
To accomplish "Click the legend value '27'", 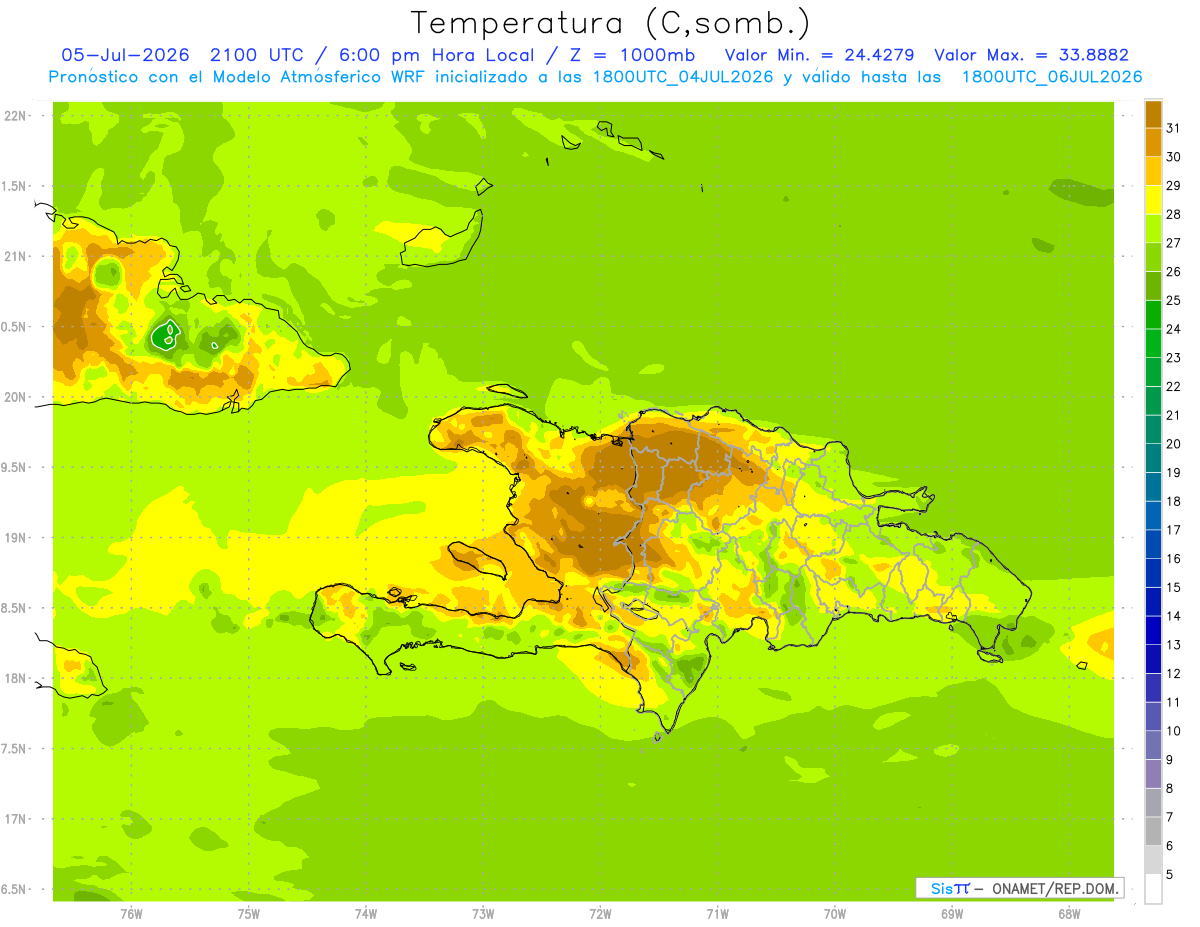I will (x=1173, y=243).
